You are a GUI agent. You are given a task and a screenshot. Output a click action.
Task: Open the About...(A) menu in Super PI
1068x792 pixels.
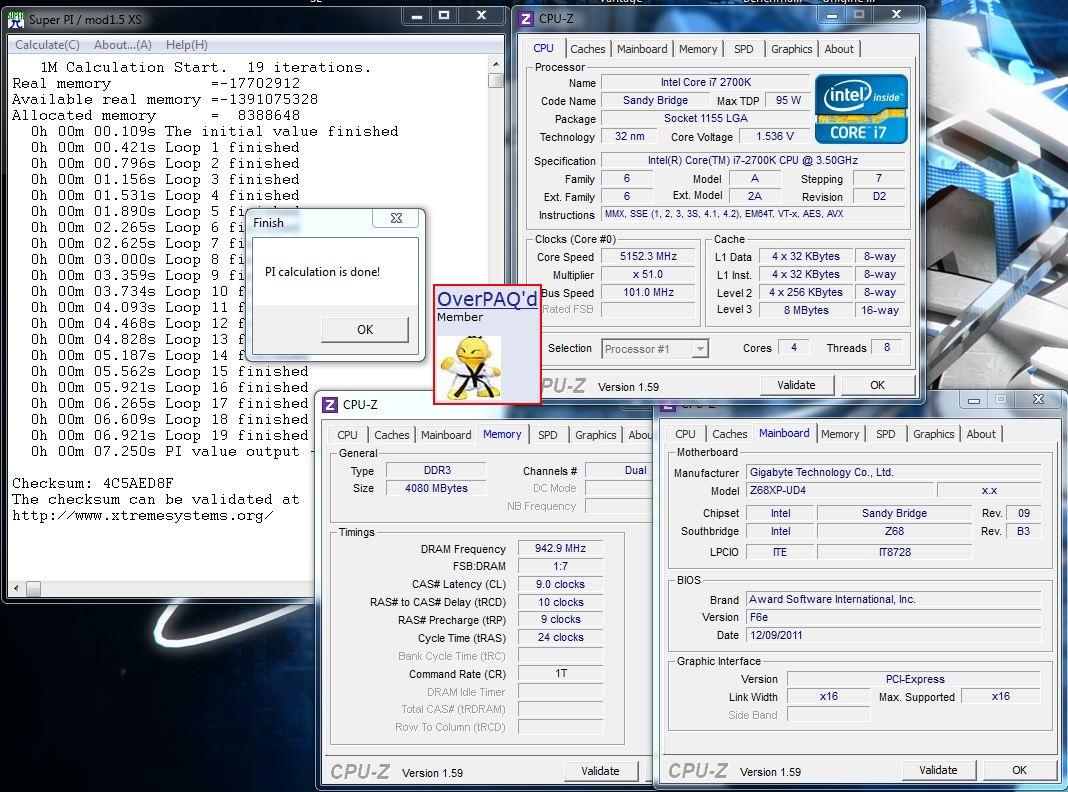123,45
